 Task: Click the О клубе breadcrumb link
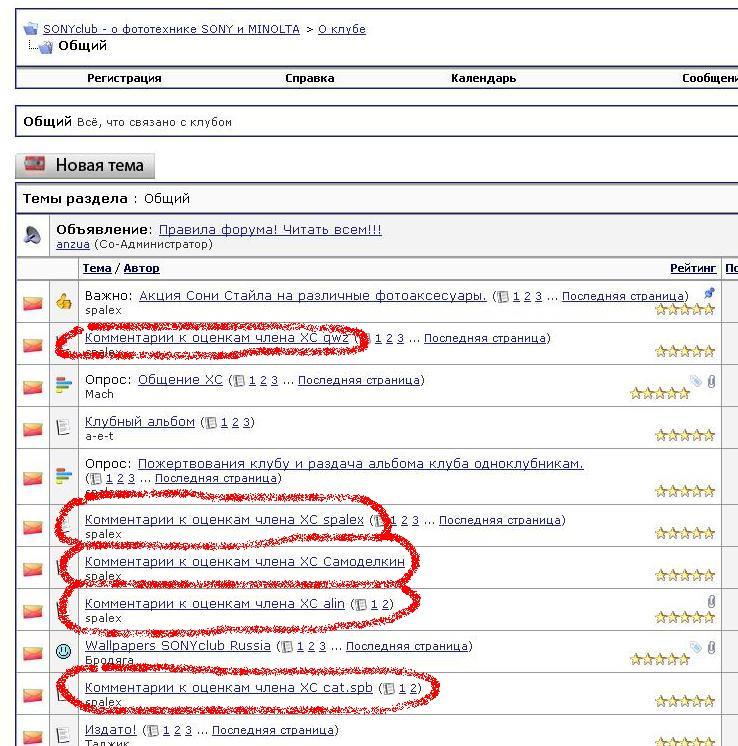(x=341, y=29)
